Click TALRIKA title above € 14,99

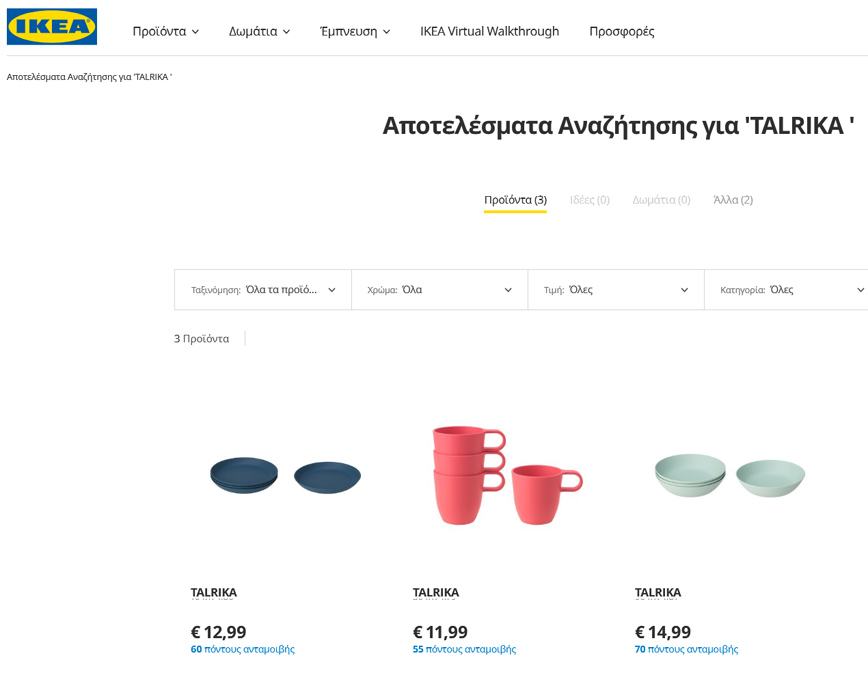pyautogui.click(x=658, y=592)
